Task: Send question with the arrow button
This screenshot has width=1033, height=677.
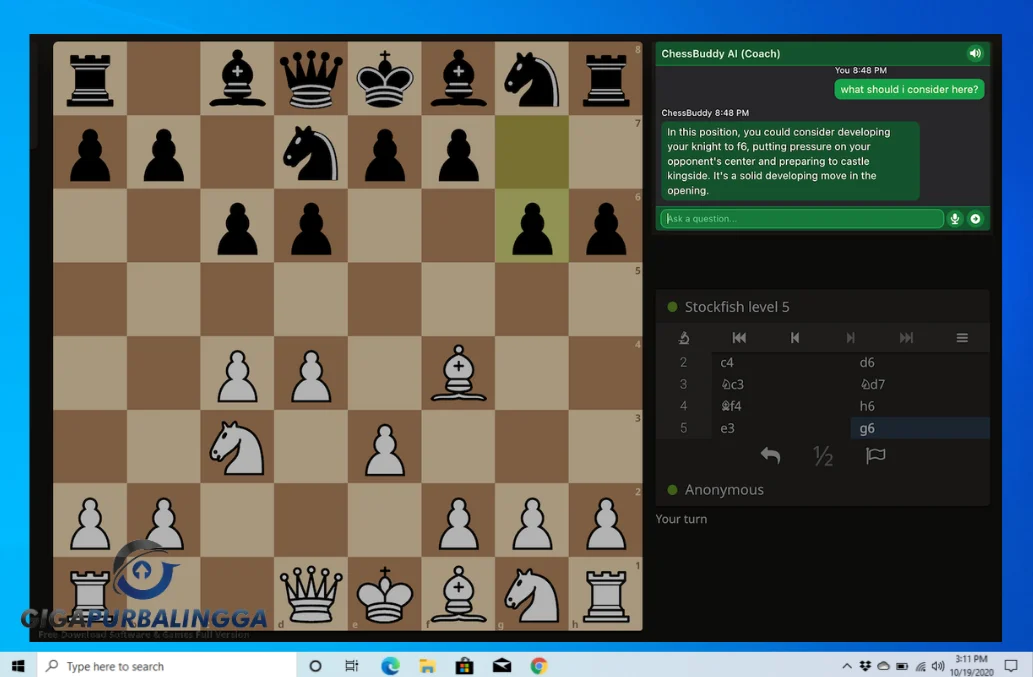Action: click(x=976, y=219)
